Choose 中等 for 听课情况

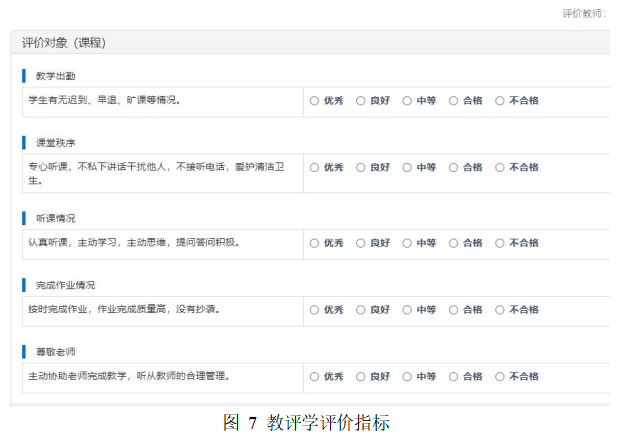(x=407, y=243)
